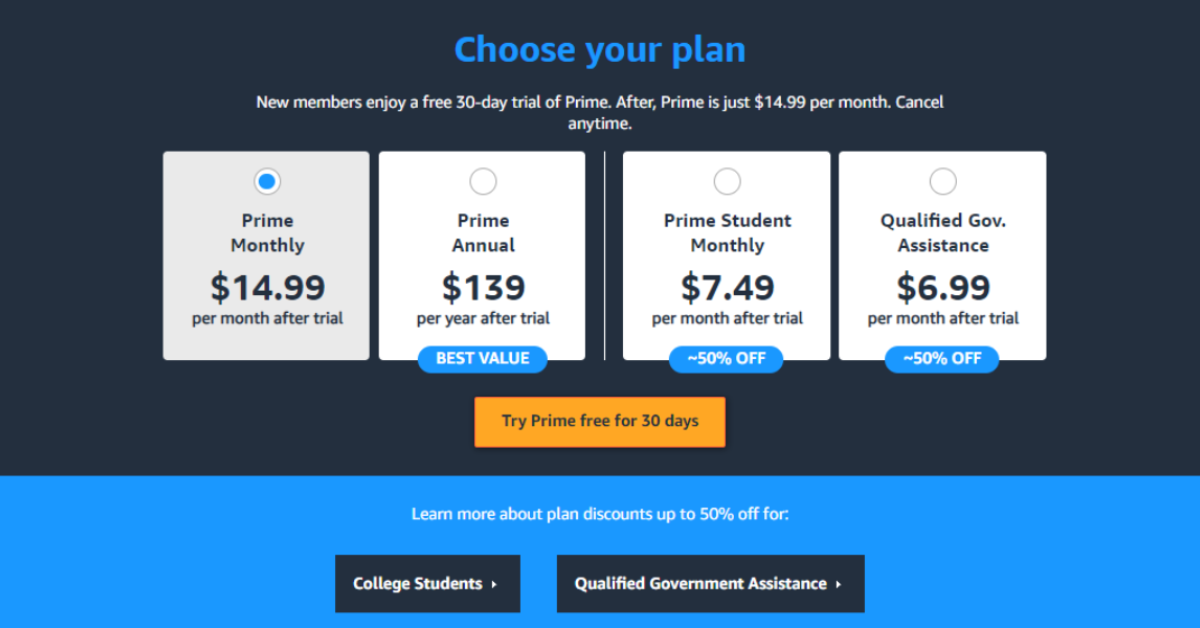This screenshot has width=1200, height=628.
Task: Click the $7.49 Prime Student price
Action: tap(727, 288)
